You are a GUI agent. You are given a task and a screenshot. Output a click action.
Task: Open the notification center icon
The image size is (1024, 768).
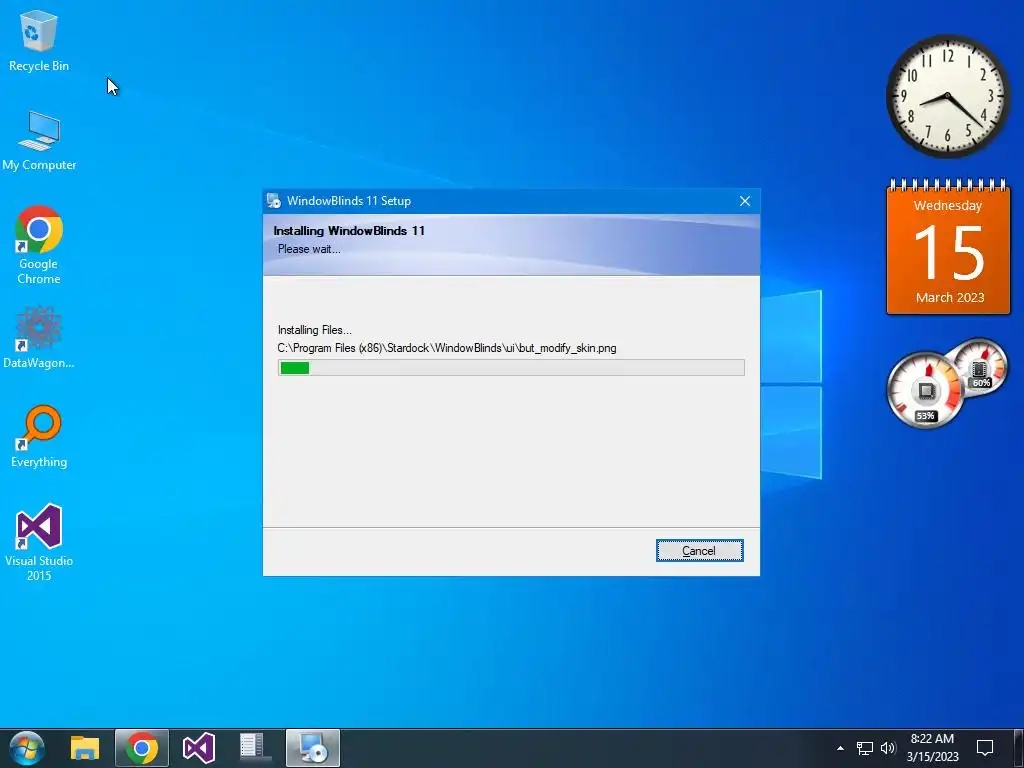985,748
